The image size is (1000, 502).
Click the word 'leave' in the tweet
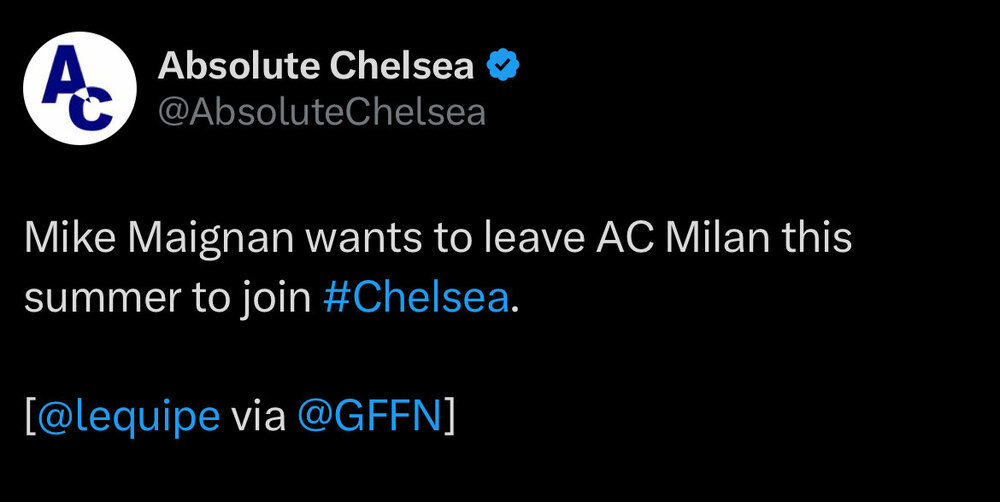pos(534,238)
